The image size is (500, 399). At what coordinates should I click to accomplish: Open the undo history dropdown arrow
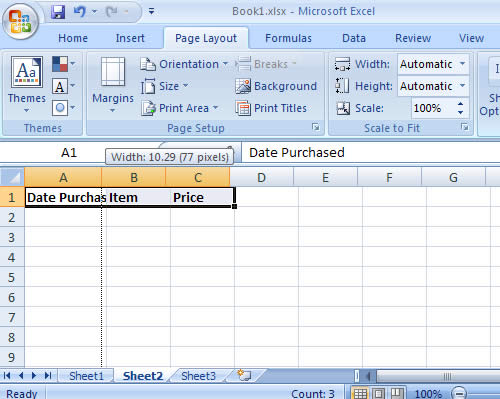[94, 12]
